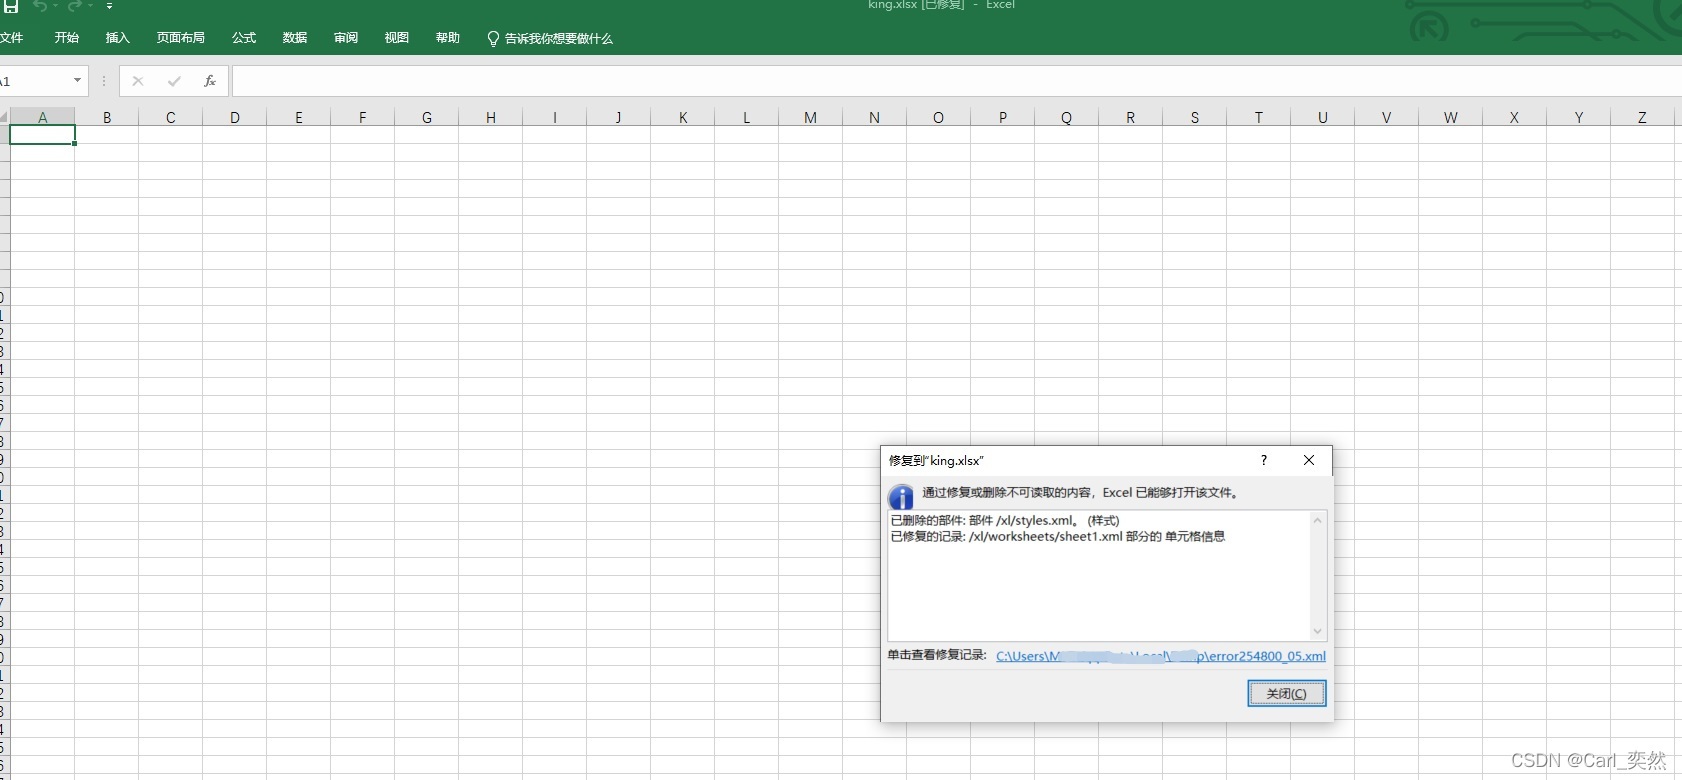
Task: Click the dialog list's scroll up arrow
Action: point(1318,520)
